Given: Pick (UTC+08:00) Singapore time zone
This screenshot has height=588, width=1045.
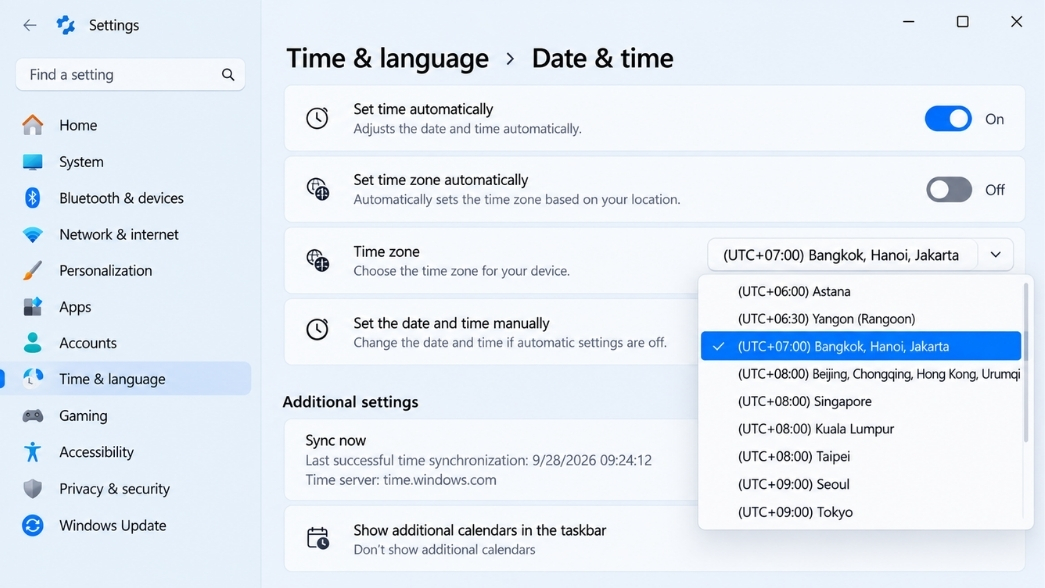Looking at the screenshot, I should (x=860, y=401).
